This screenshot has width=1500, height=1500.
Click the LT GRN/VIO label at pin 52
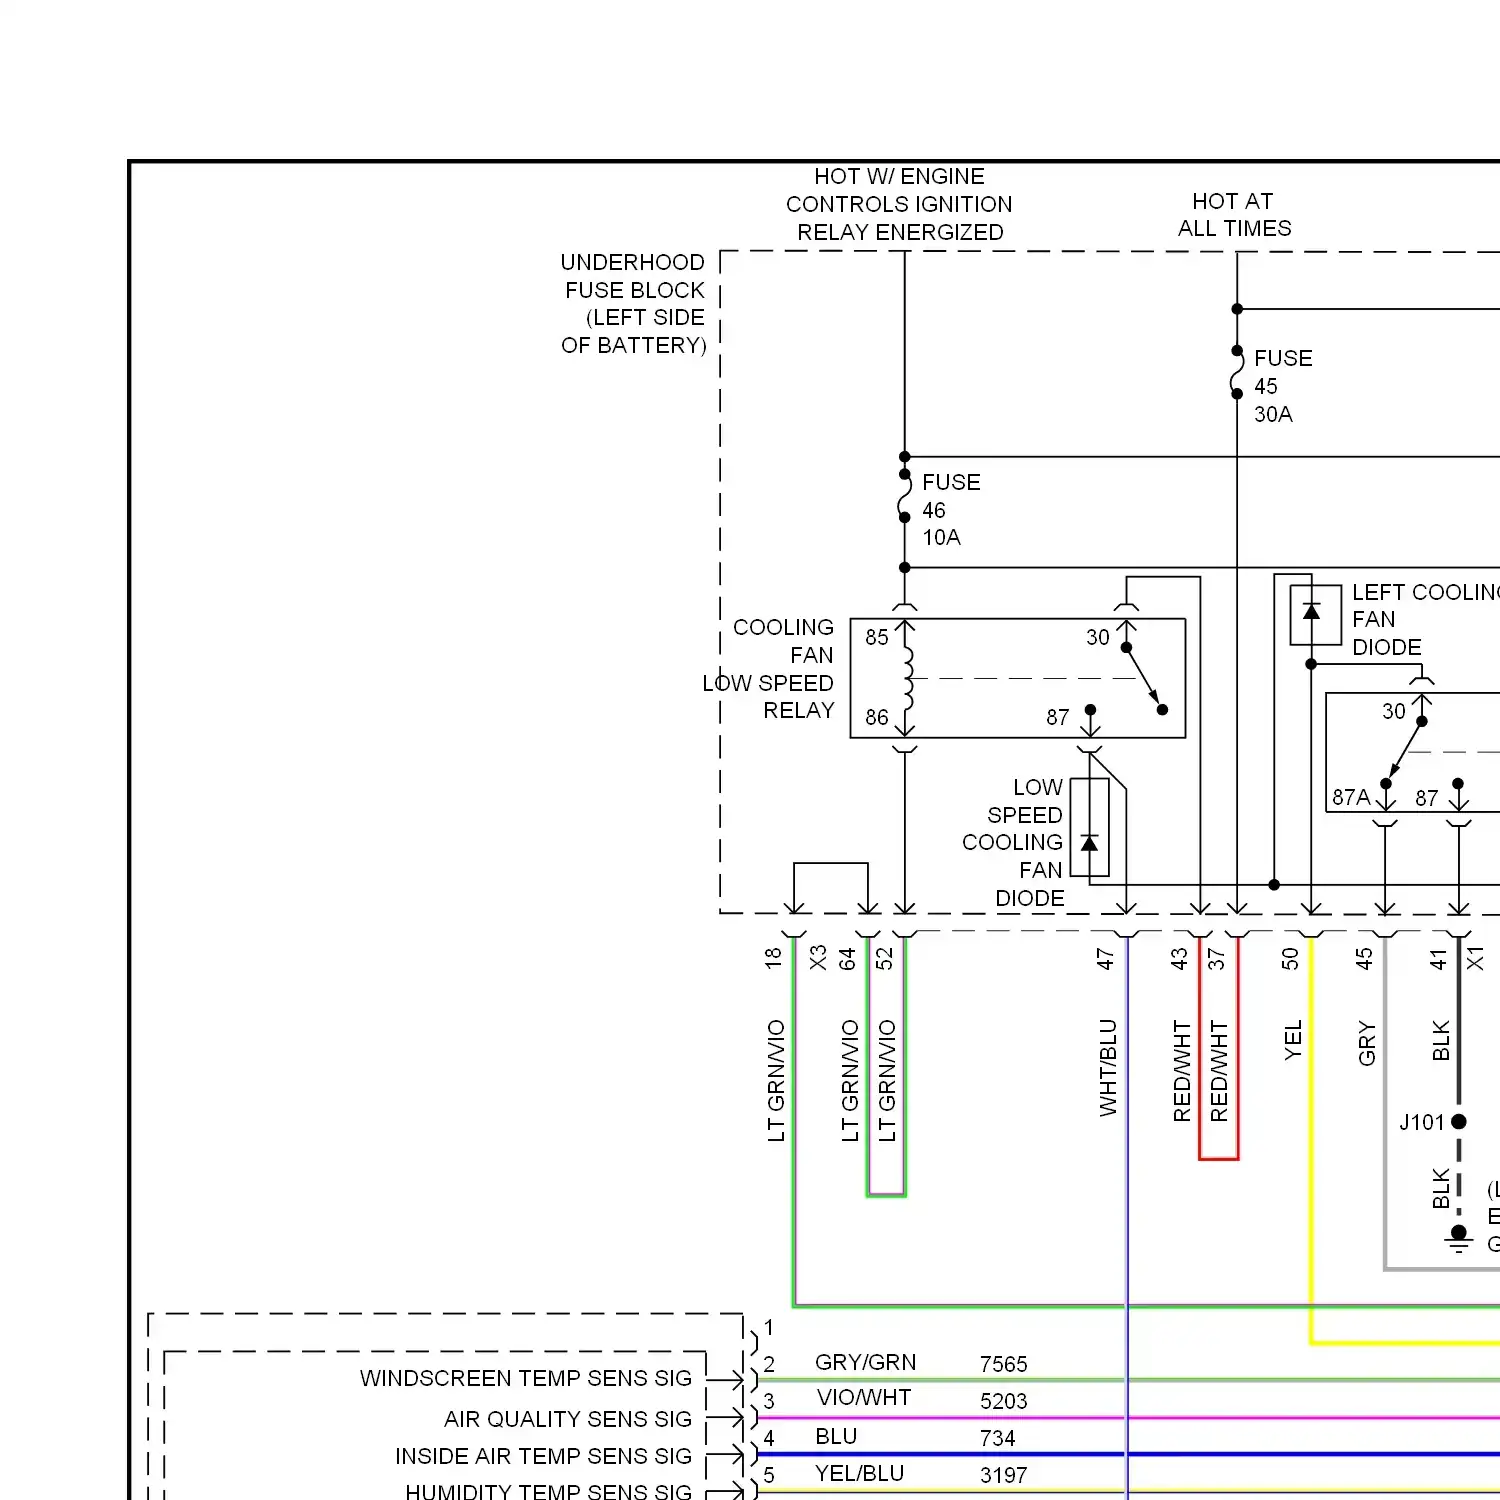886,1080
